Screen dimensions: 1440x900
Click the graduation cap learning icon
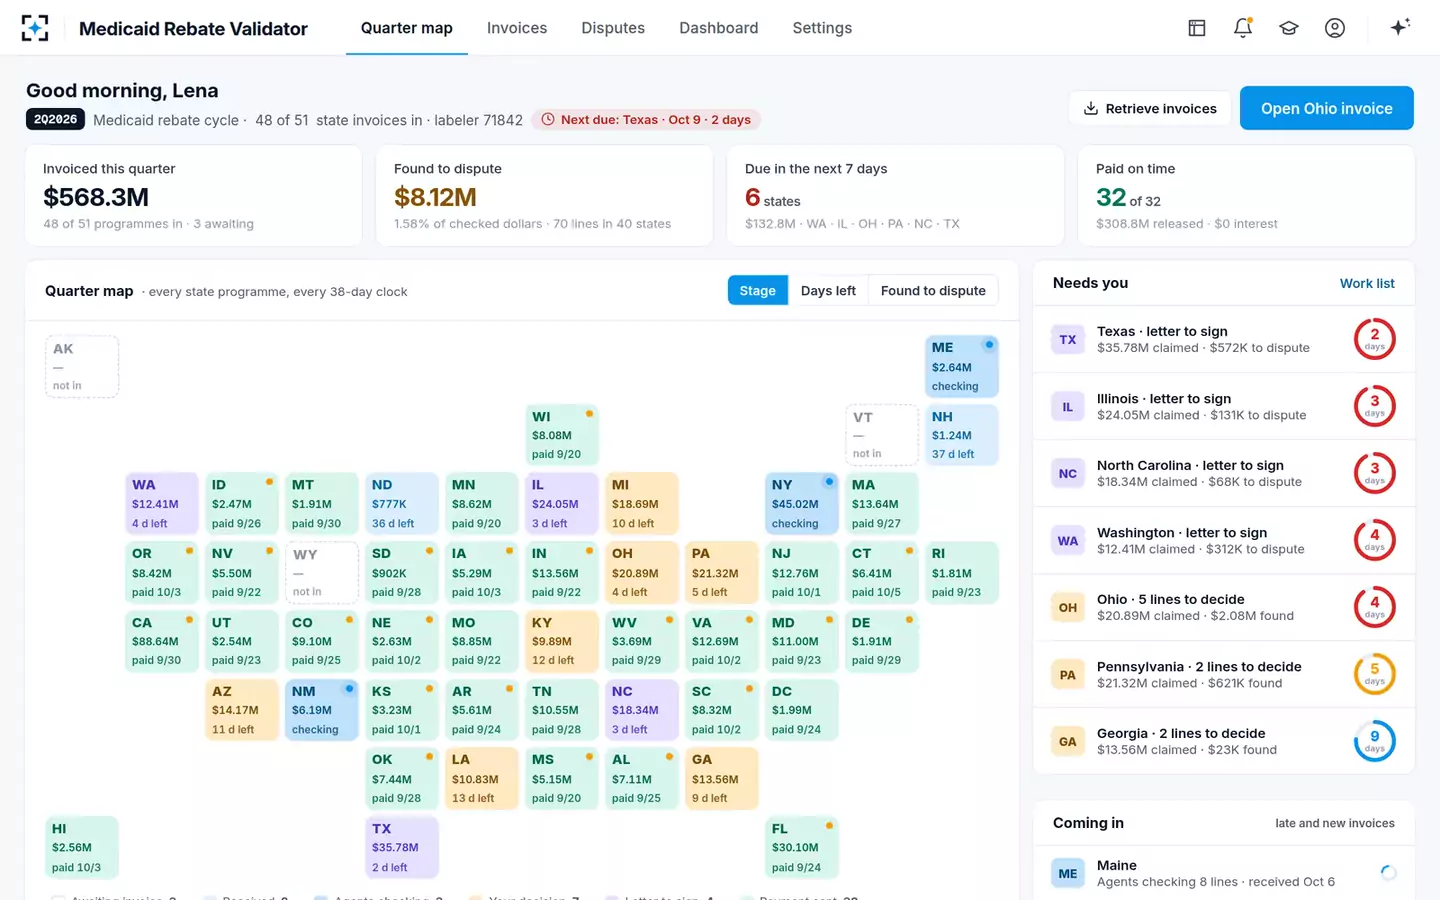(x=1289, y=28)
